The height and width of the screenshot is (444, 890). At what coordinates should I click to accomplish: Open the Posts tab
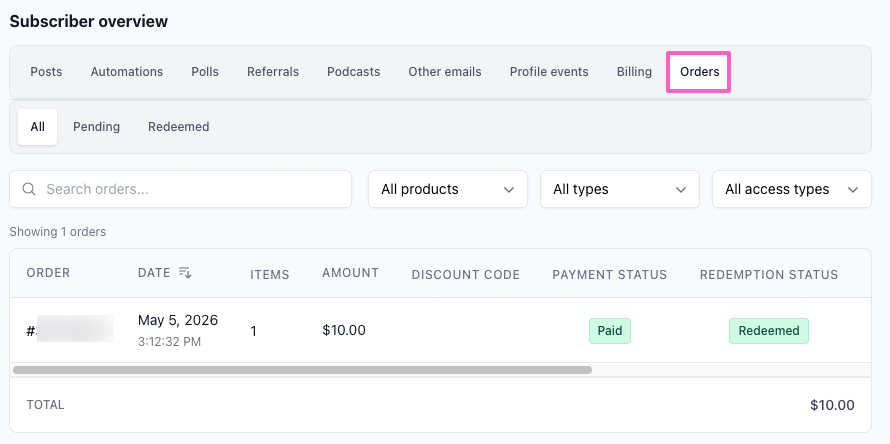[46, 72]
